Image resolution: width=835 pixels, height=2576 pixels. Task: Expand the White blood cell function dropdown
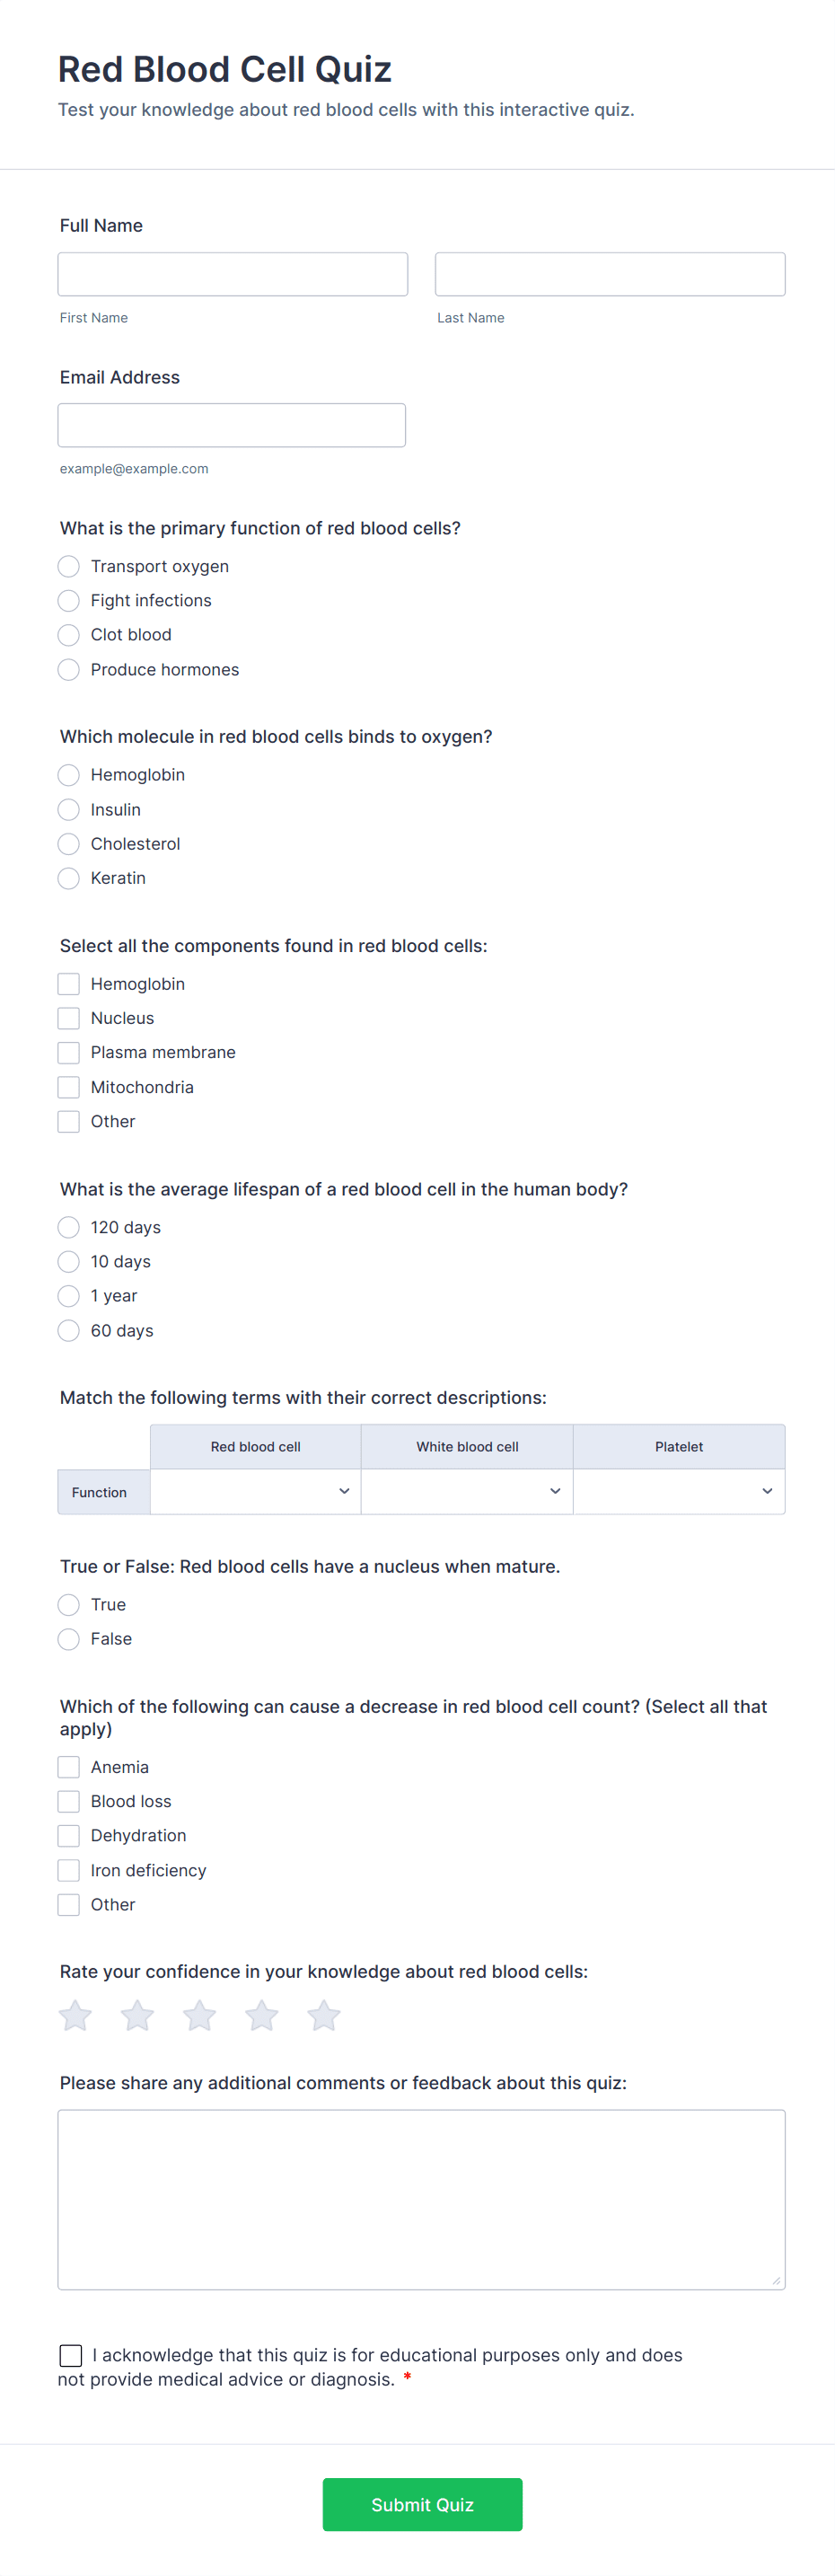point(467,1491)
